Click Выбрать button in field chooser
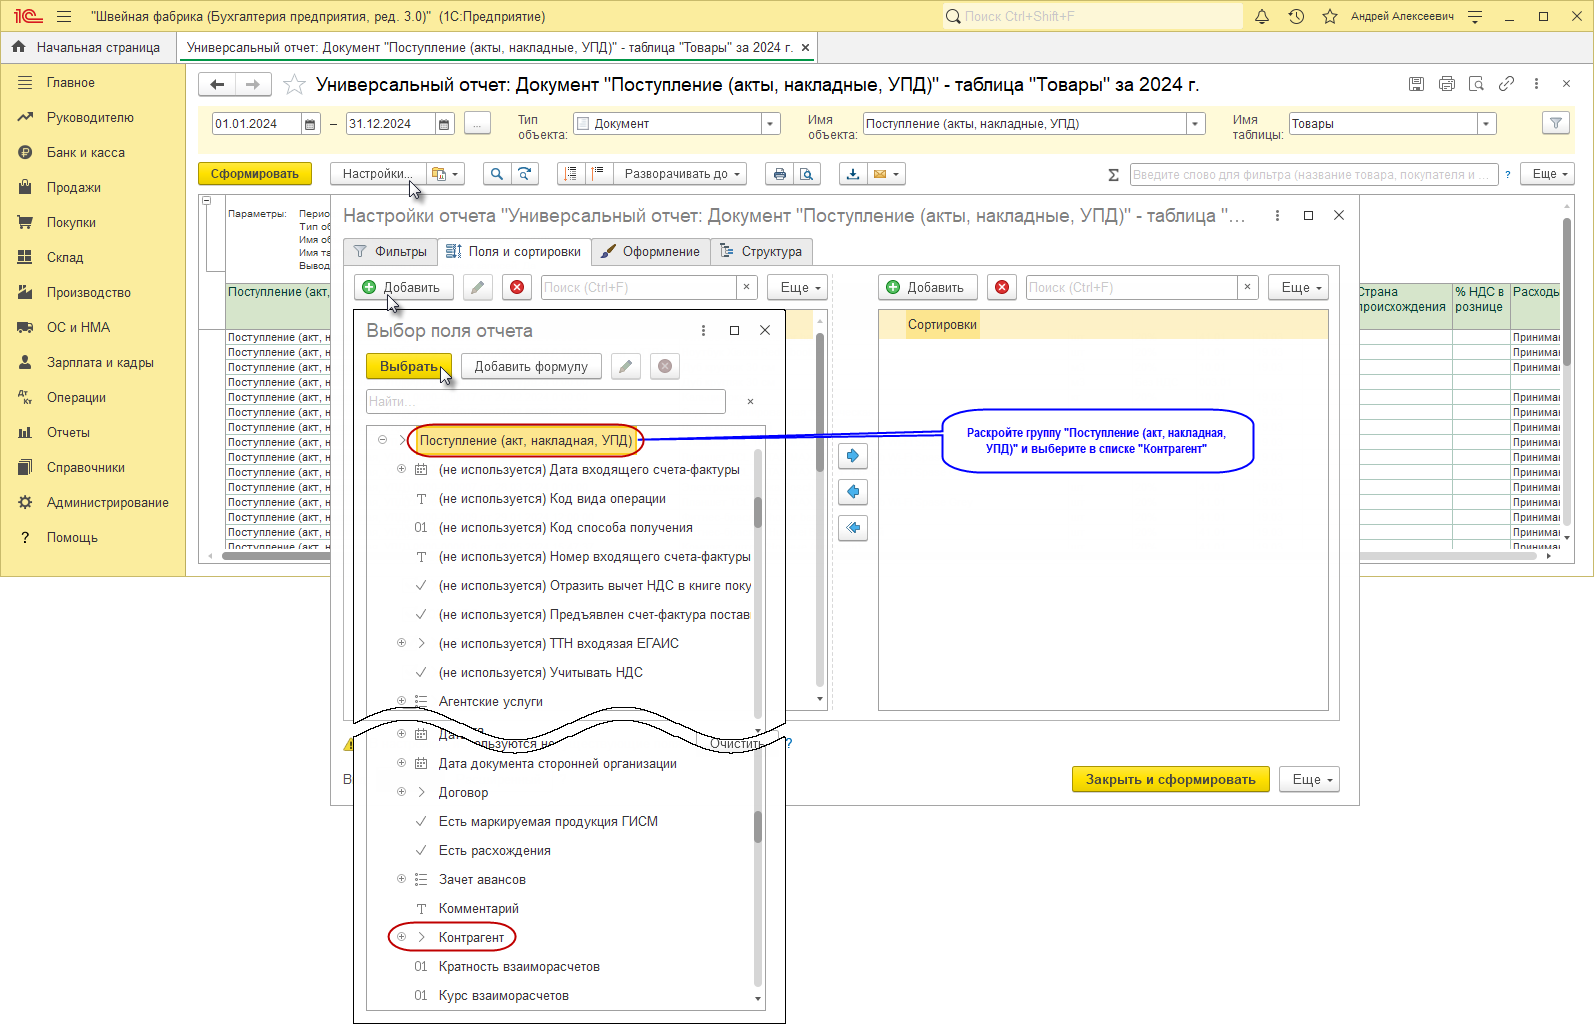 click(x=408, y=367)
